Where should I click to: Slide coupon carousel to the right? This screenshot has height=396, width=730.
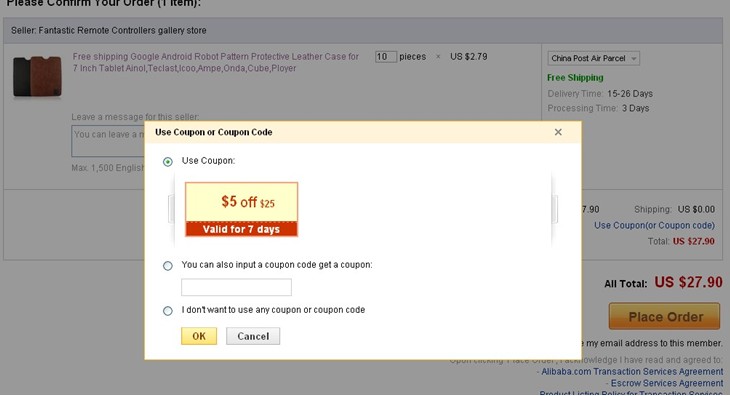(554, 209)
